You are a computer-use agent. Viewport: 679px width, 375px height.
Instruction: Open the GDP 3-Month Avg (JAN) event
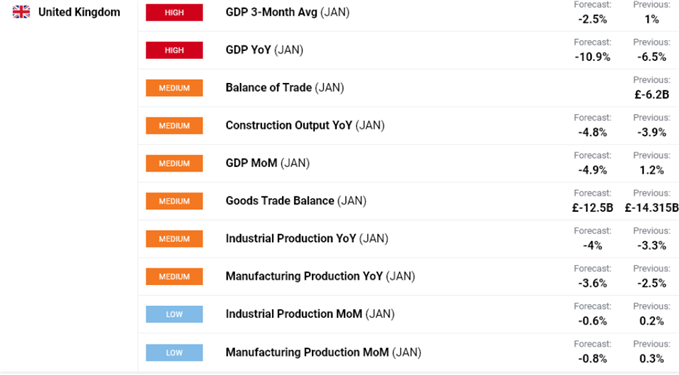point(288,12)
